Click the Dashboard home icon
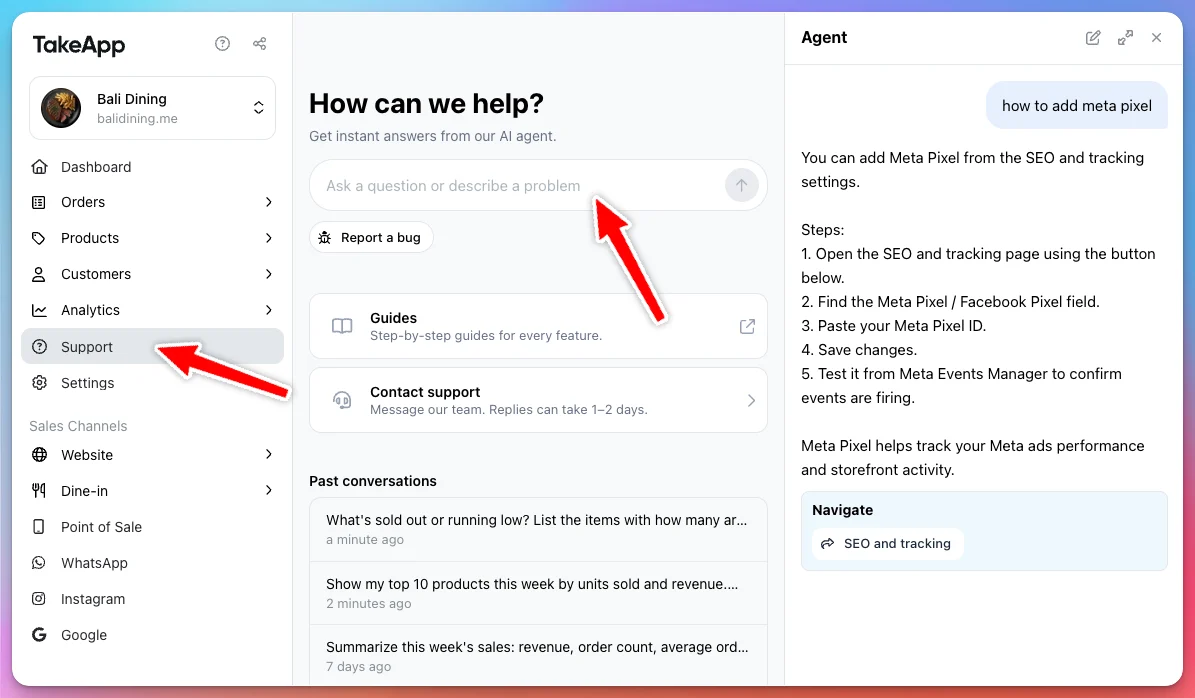This screenshot has width=1195, height=698. 39,166
